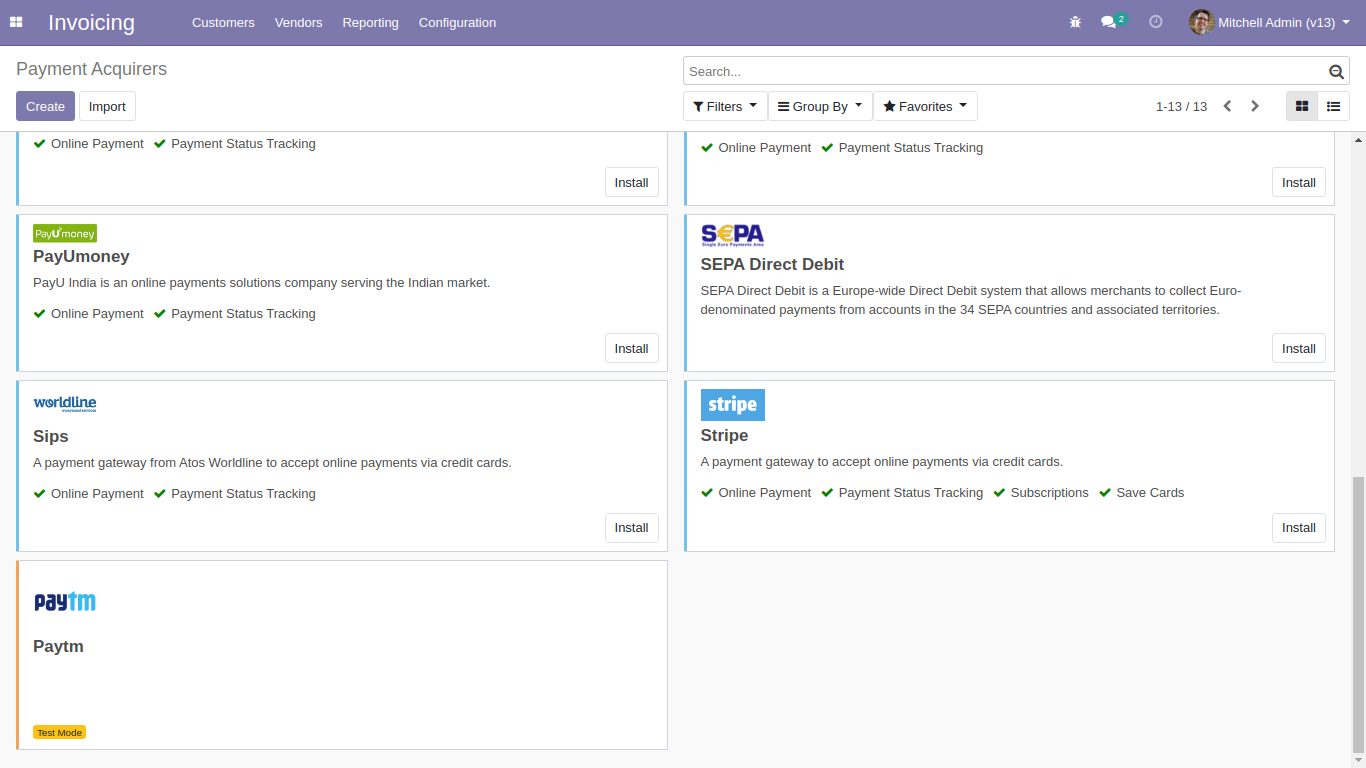1366x768 pixels.
Task: Open the Stripe card title
Action: [724, 436]
